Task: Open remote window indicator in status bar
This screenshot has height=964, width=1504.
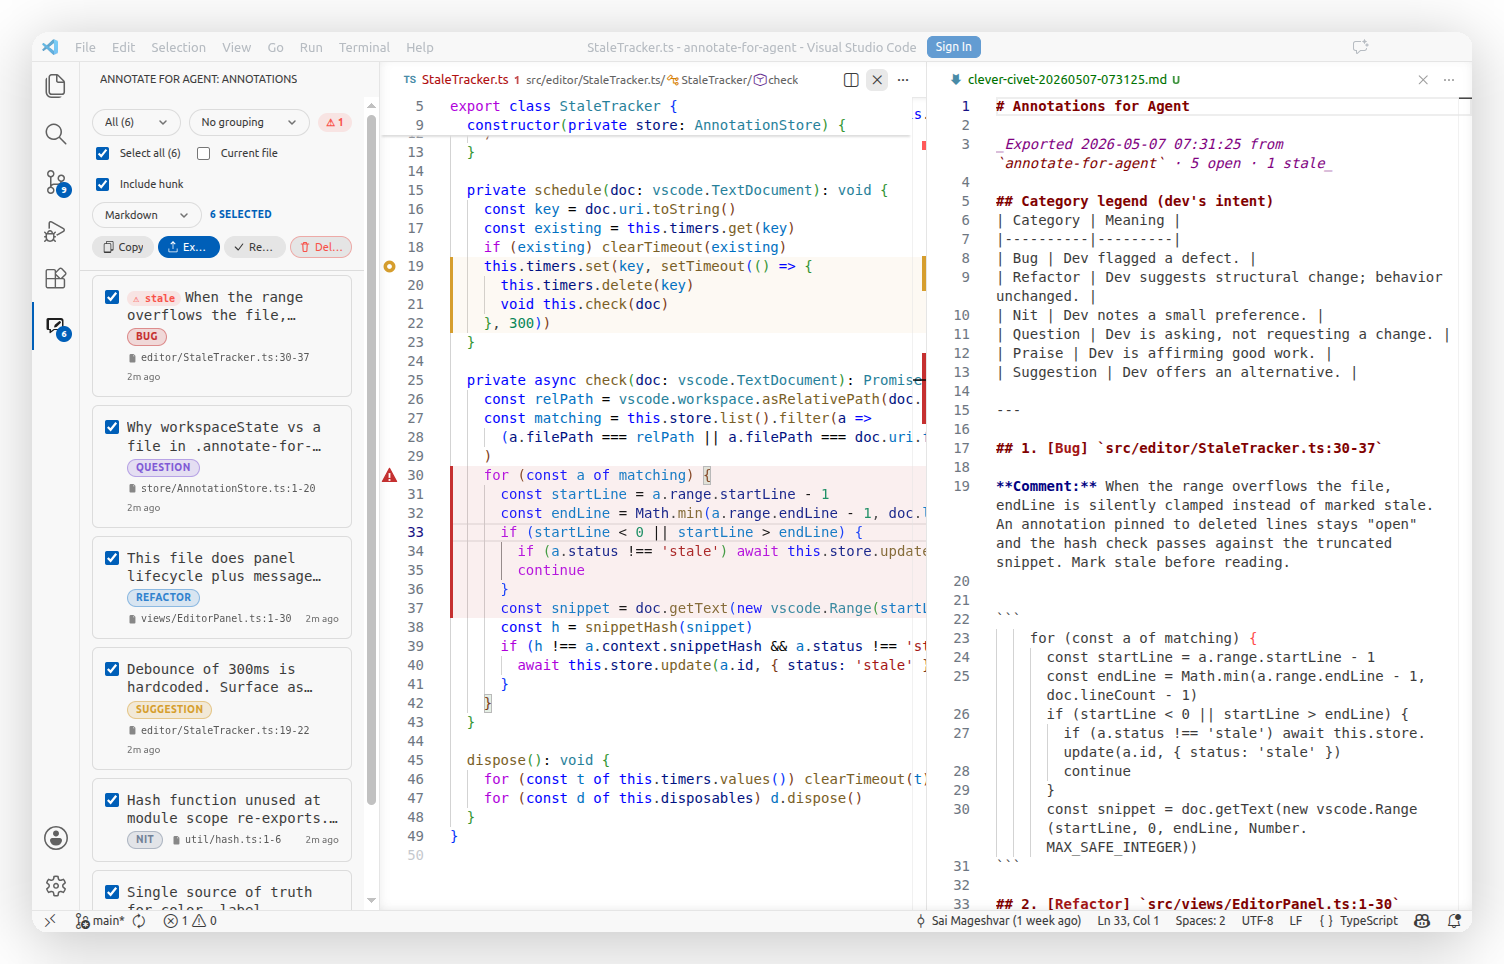Action: [x=50, y=921]
